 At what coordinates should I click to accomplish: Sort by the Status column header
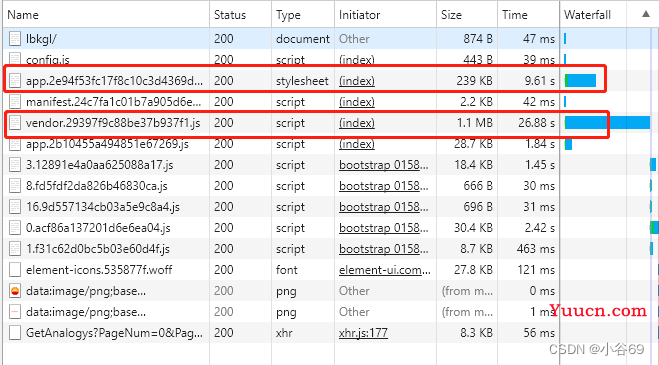click(x=240, y=15)
